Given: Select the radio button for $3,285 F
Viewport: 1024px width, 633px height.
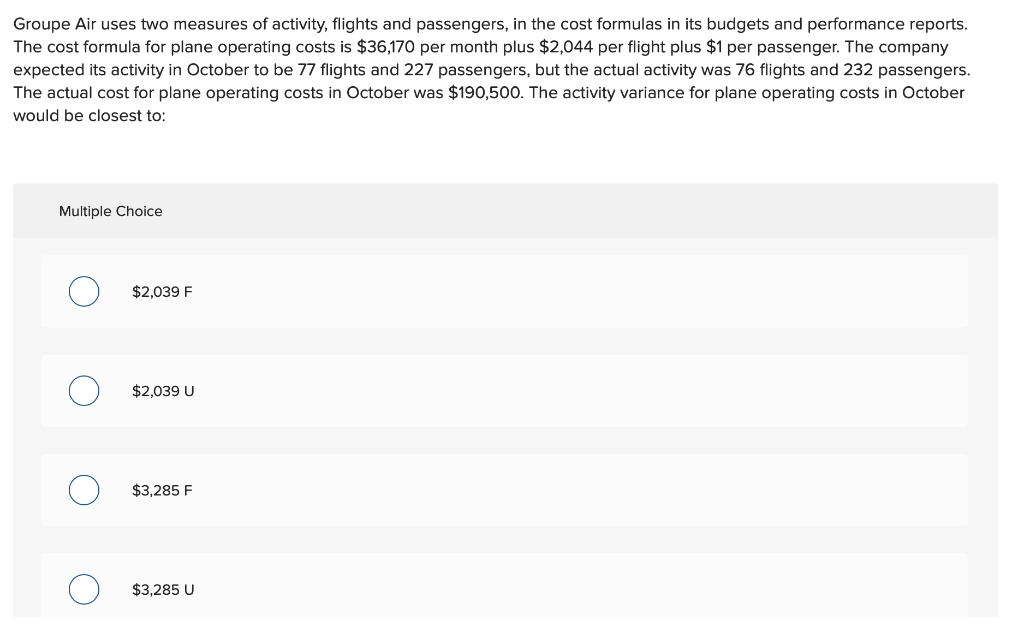Looking at the screenshot, I should [x=83, y=490].
